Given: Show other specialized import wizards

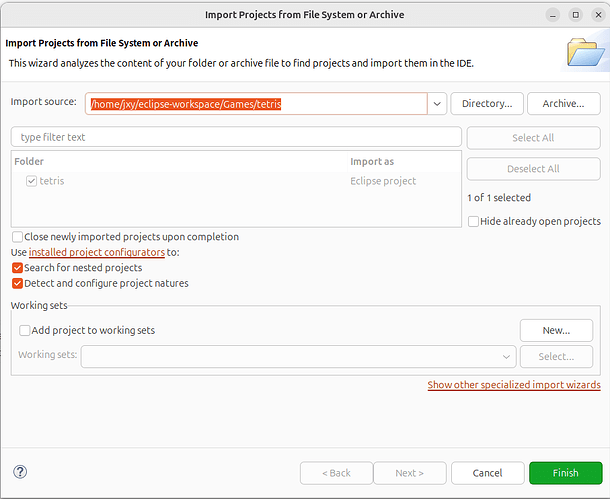Looking at the screenshot, I should (x=514, y=385).
